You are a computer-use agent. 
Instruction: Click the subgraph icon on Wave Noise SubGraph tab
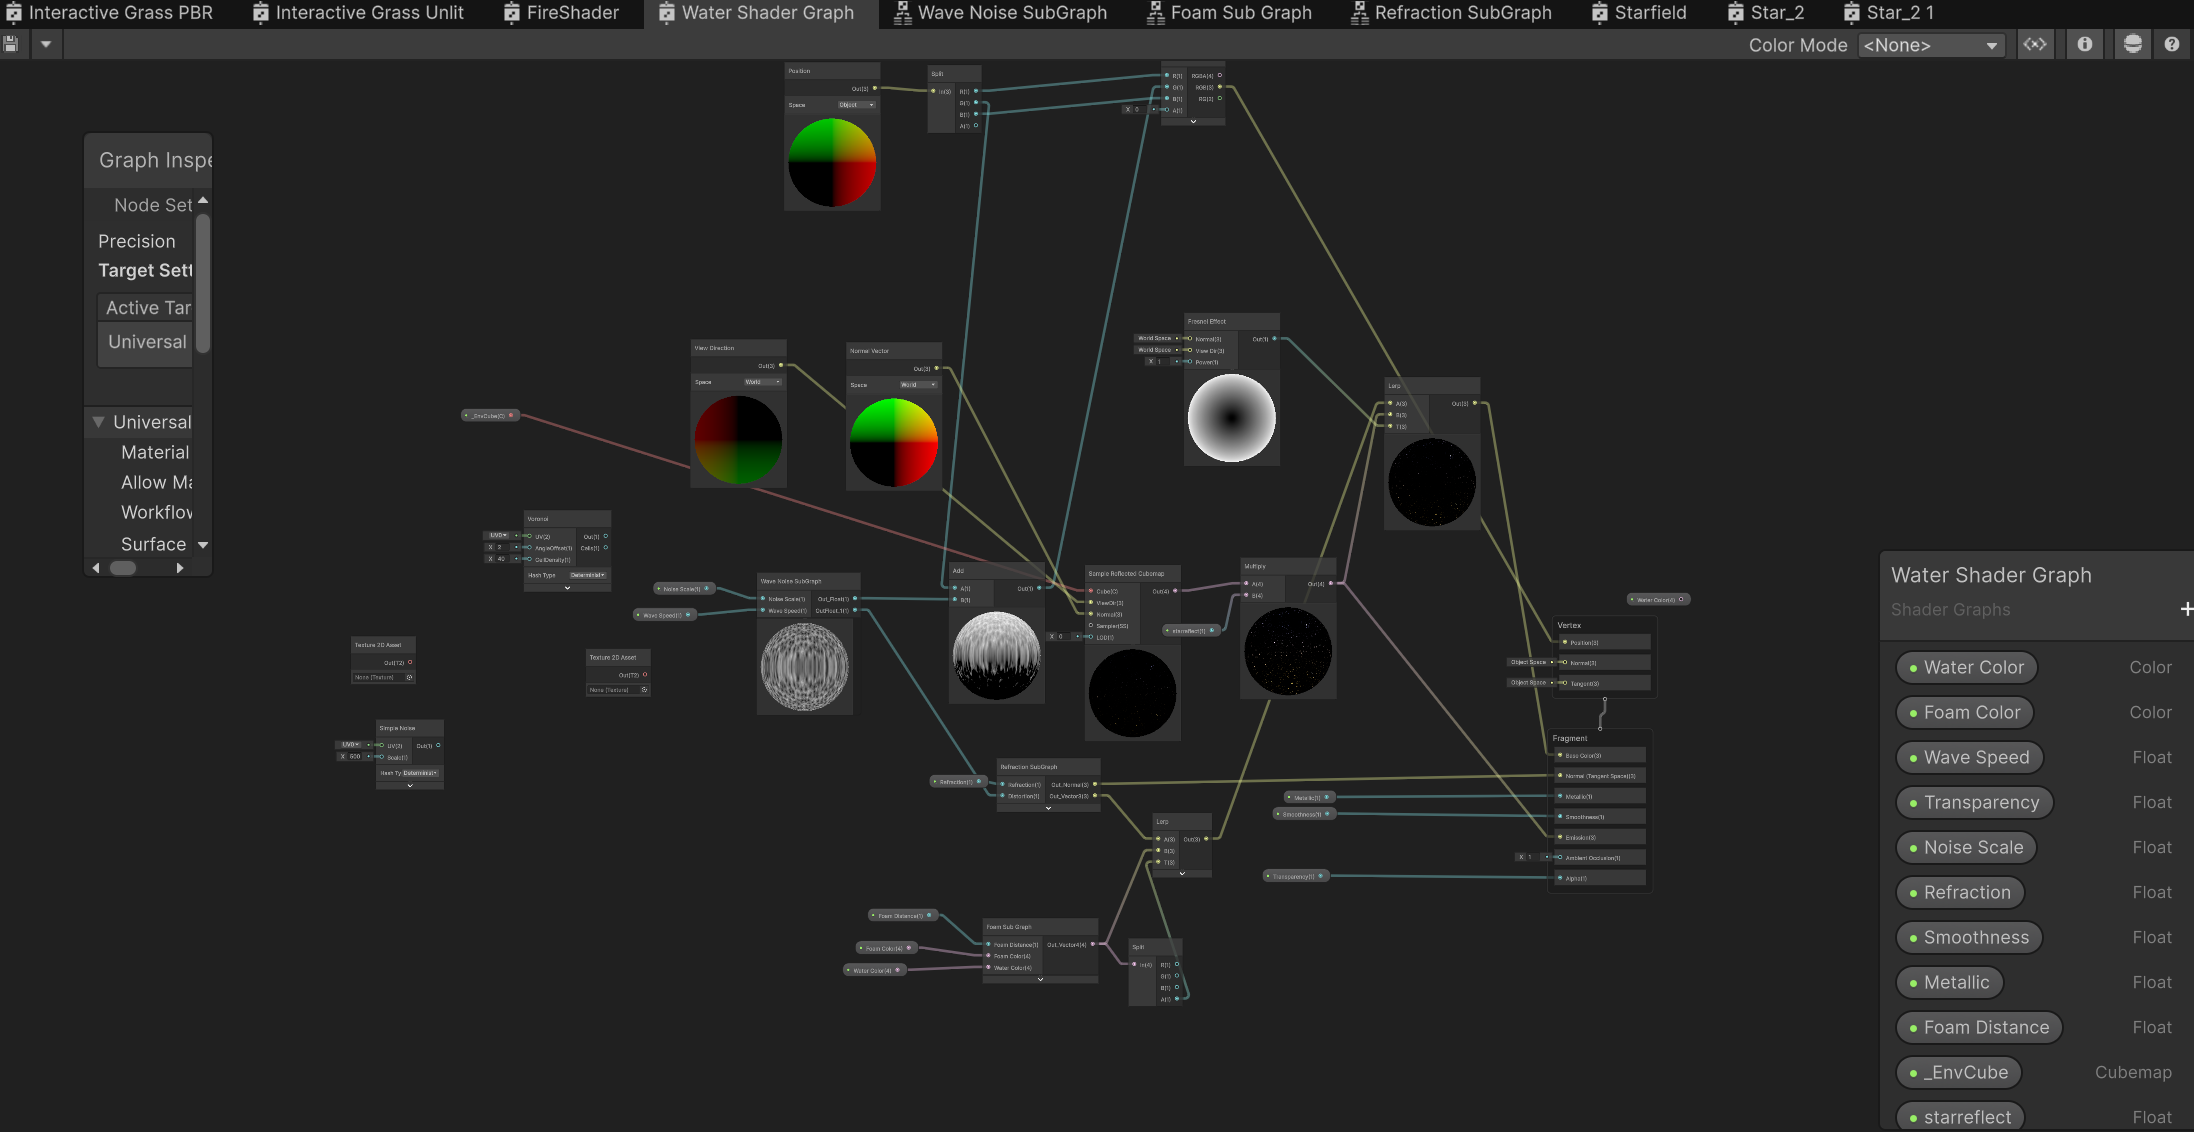click(901, 13)
